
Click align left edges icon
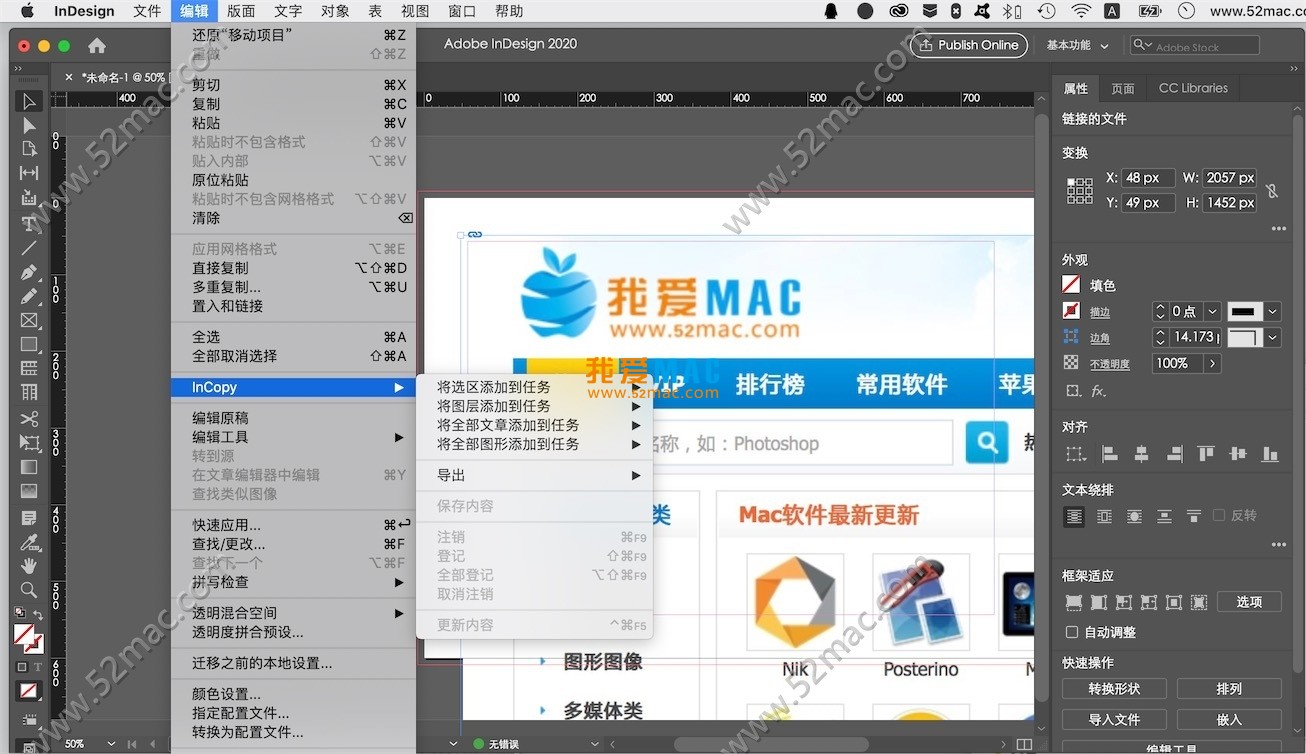coord(1109,454)
